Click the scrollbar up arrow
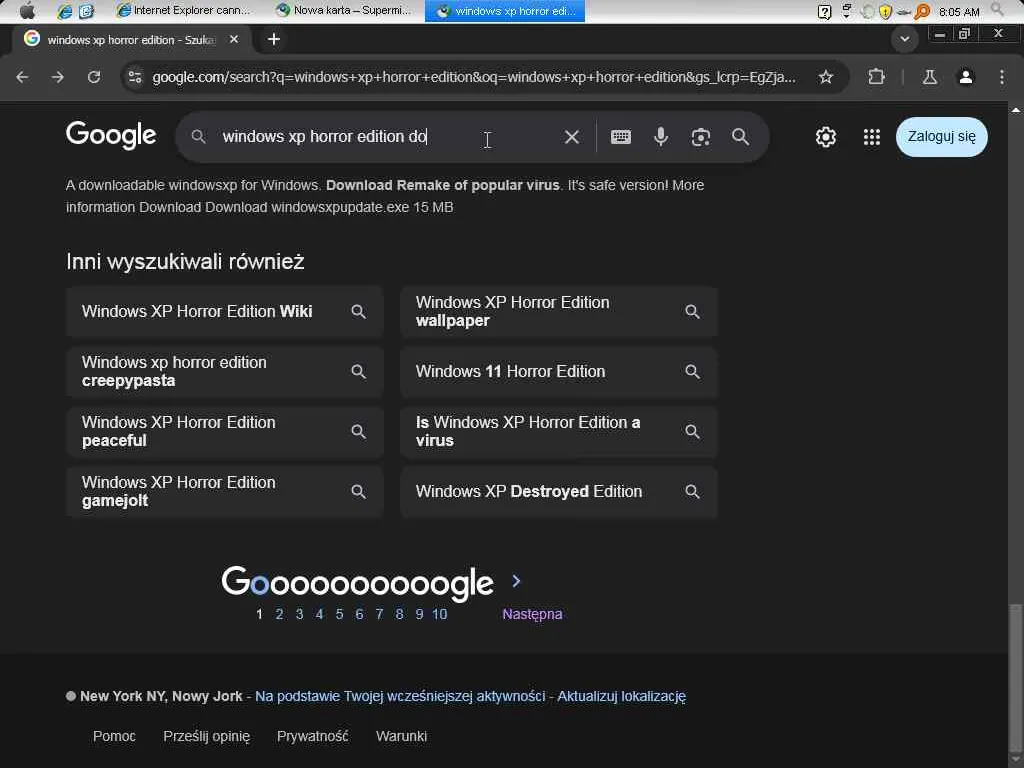 point(1016,109)
